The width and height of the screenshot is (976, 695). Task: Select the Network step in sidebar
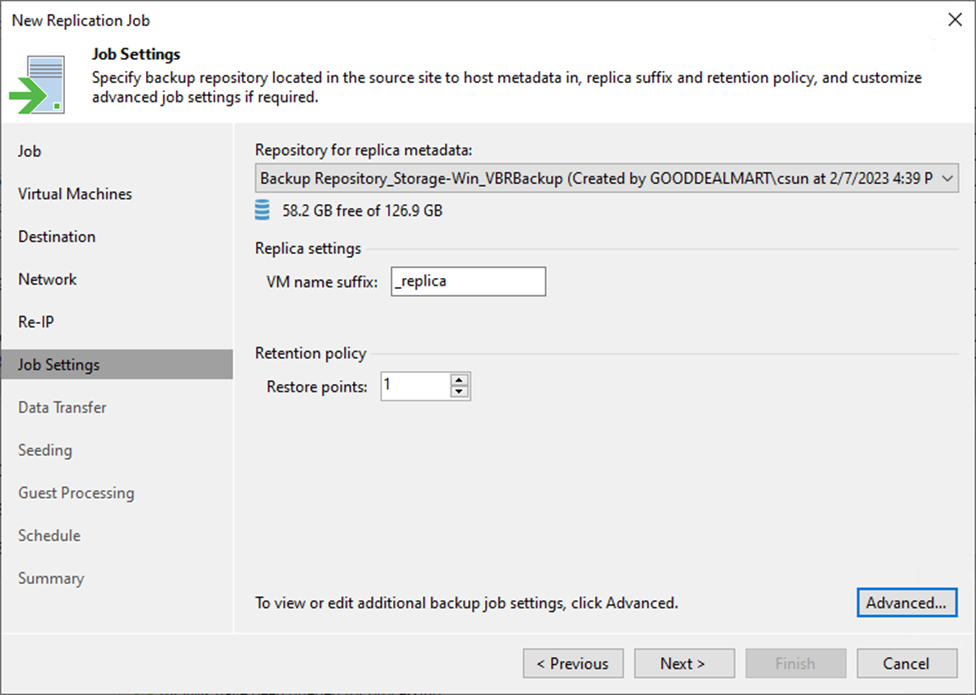tap(47, 279)
